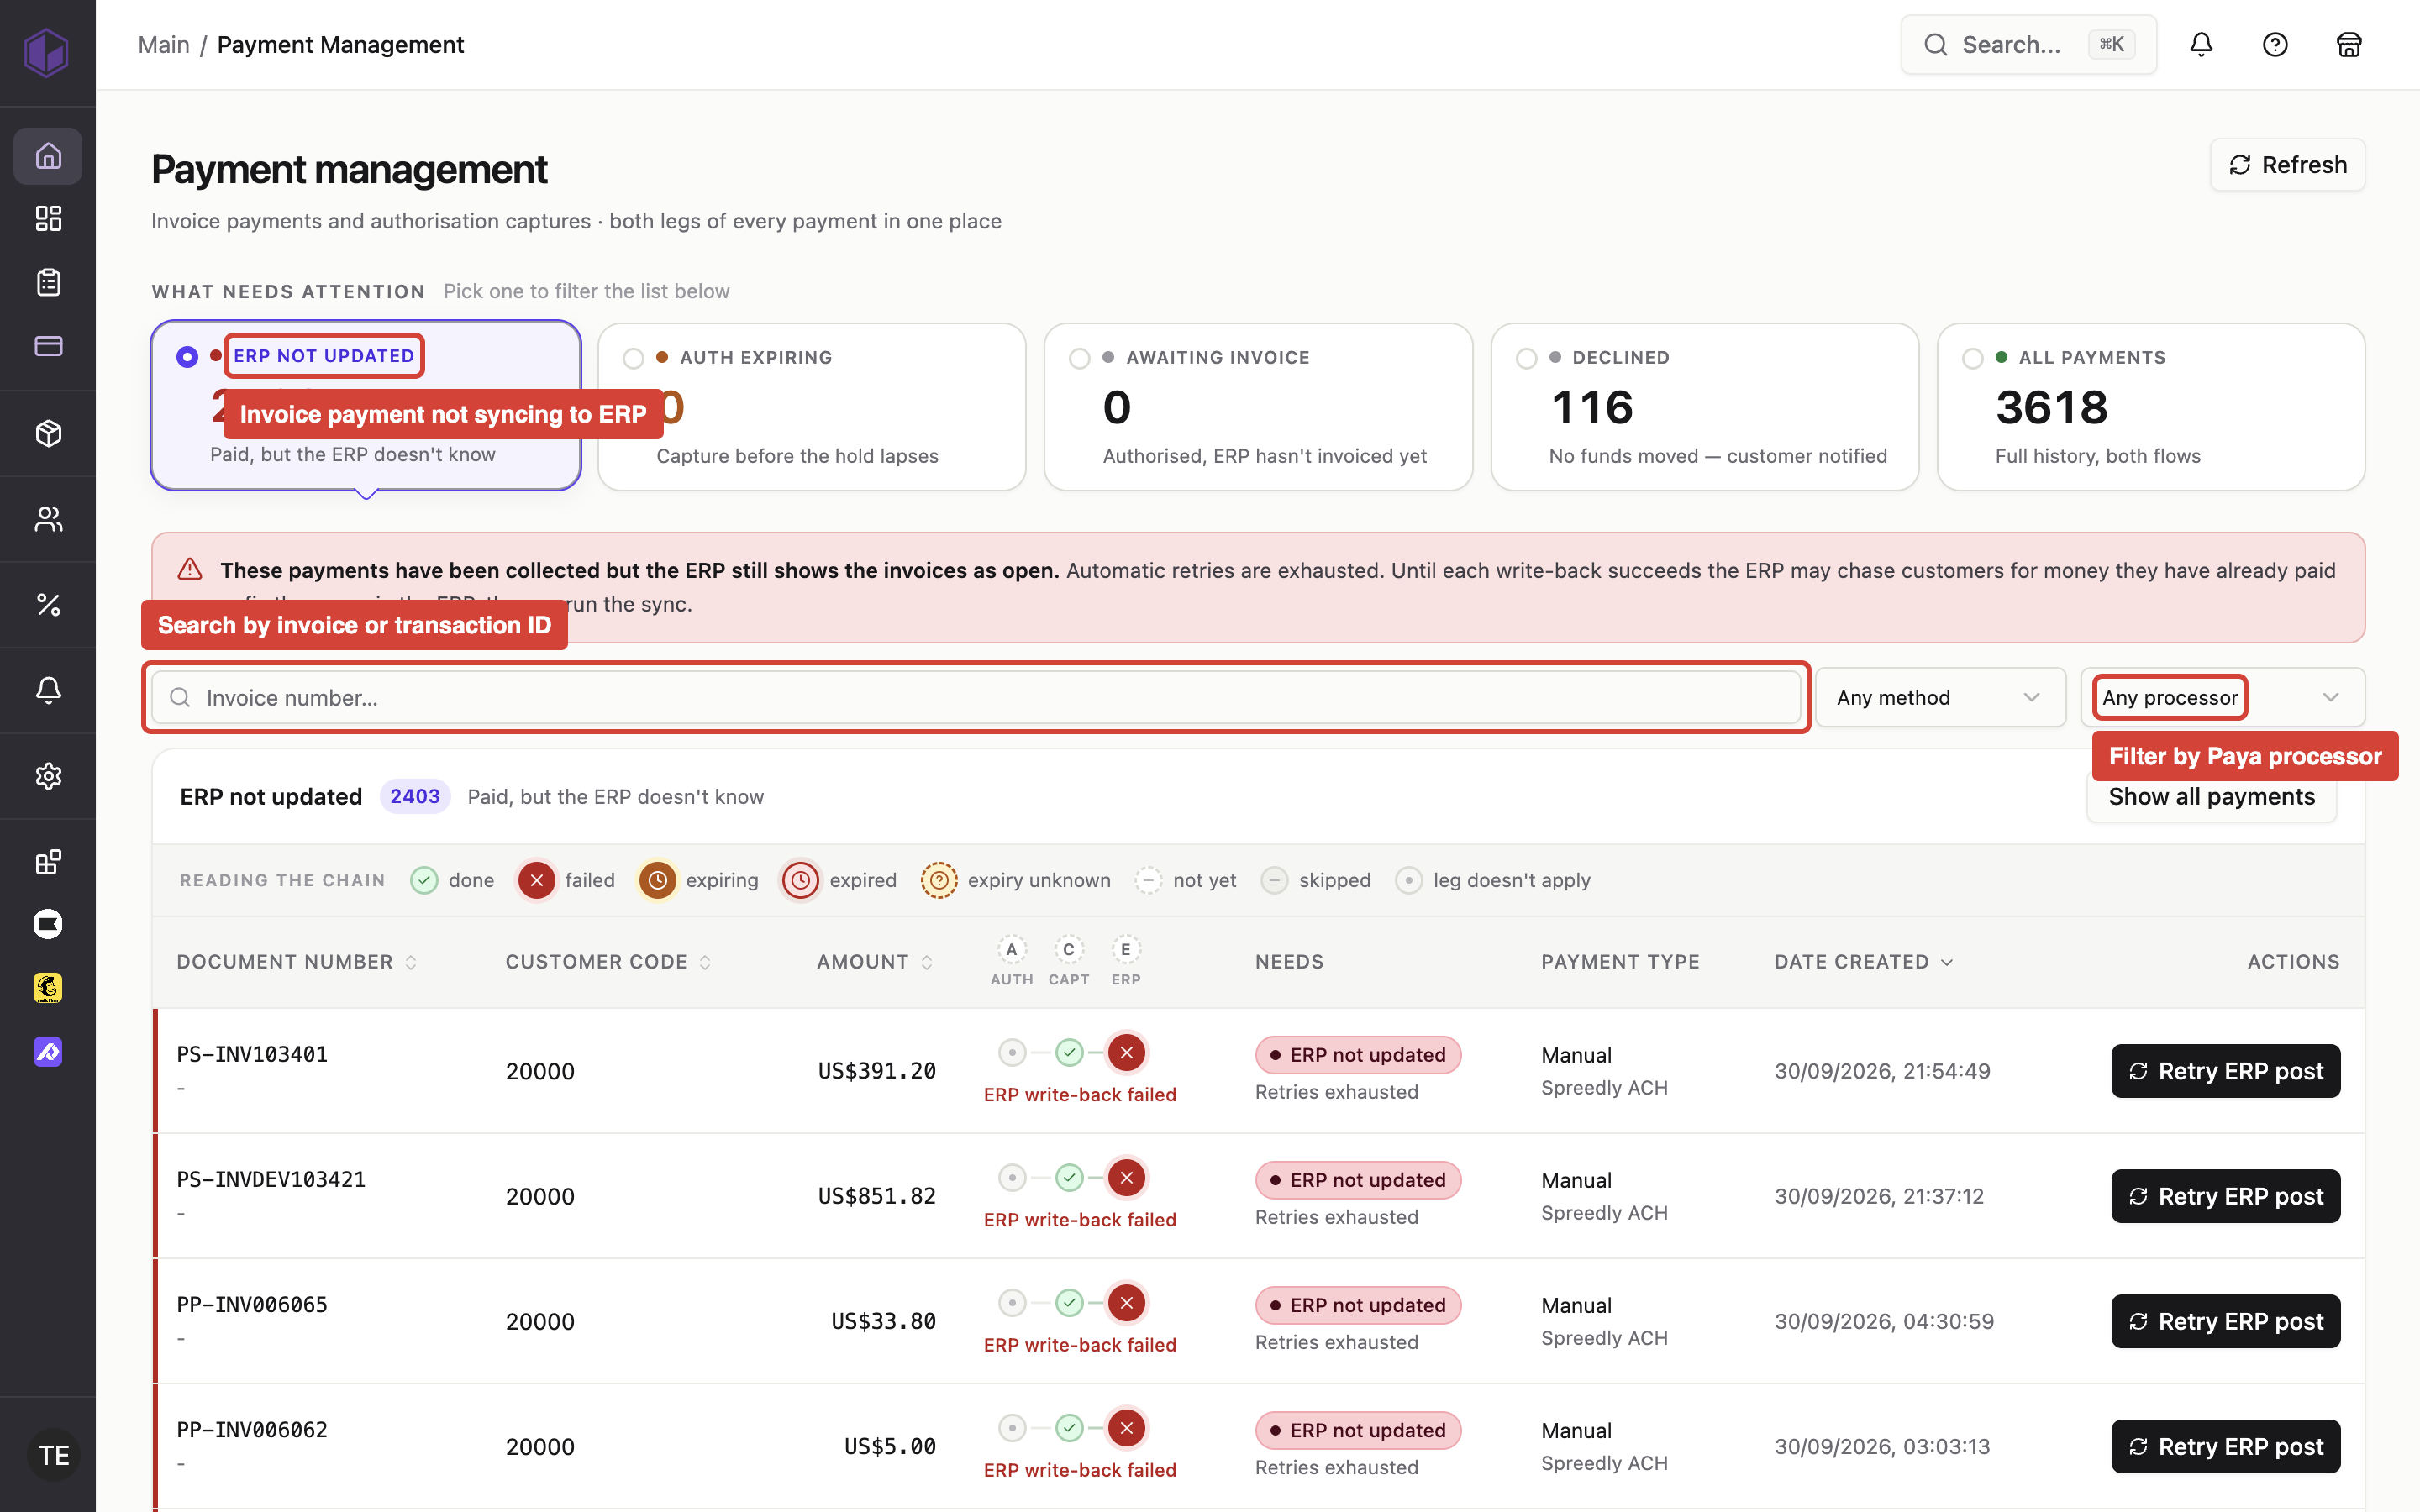Open the add-widgets integrations sidebar icon

(48, 861)
